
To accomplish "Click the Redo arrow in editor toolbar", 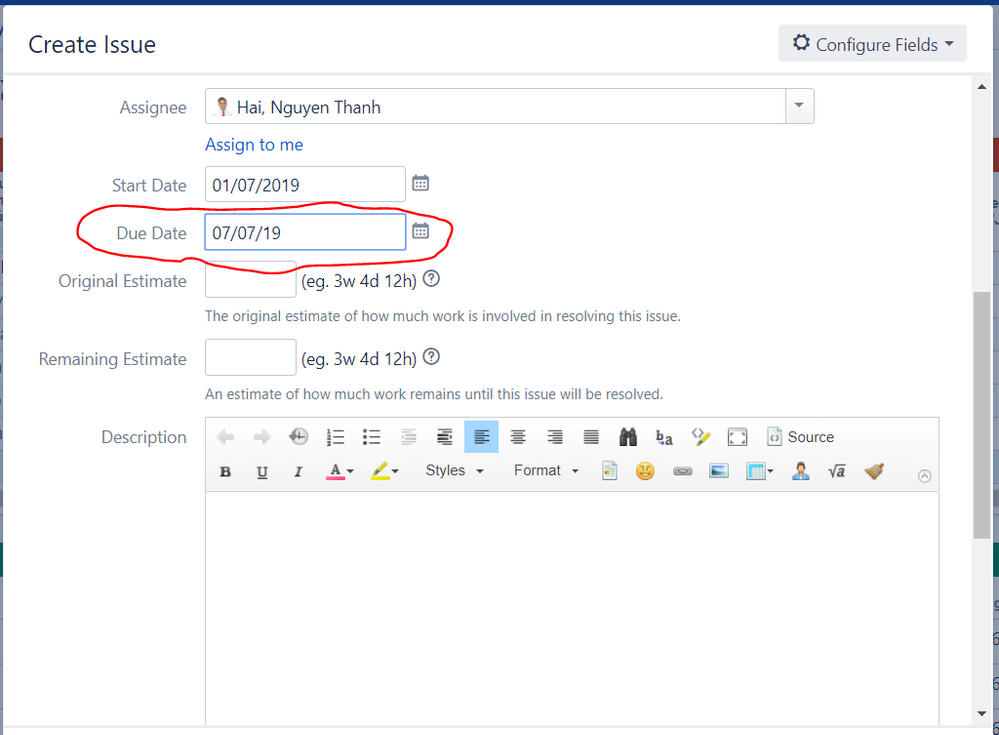I will (262, 437).
